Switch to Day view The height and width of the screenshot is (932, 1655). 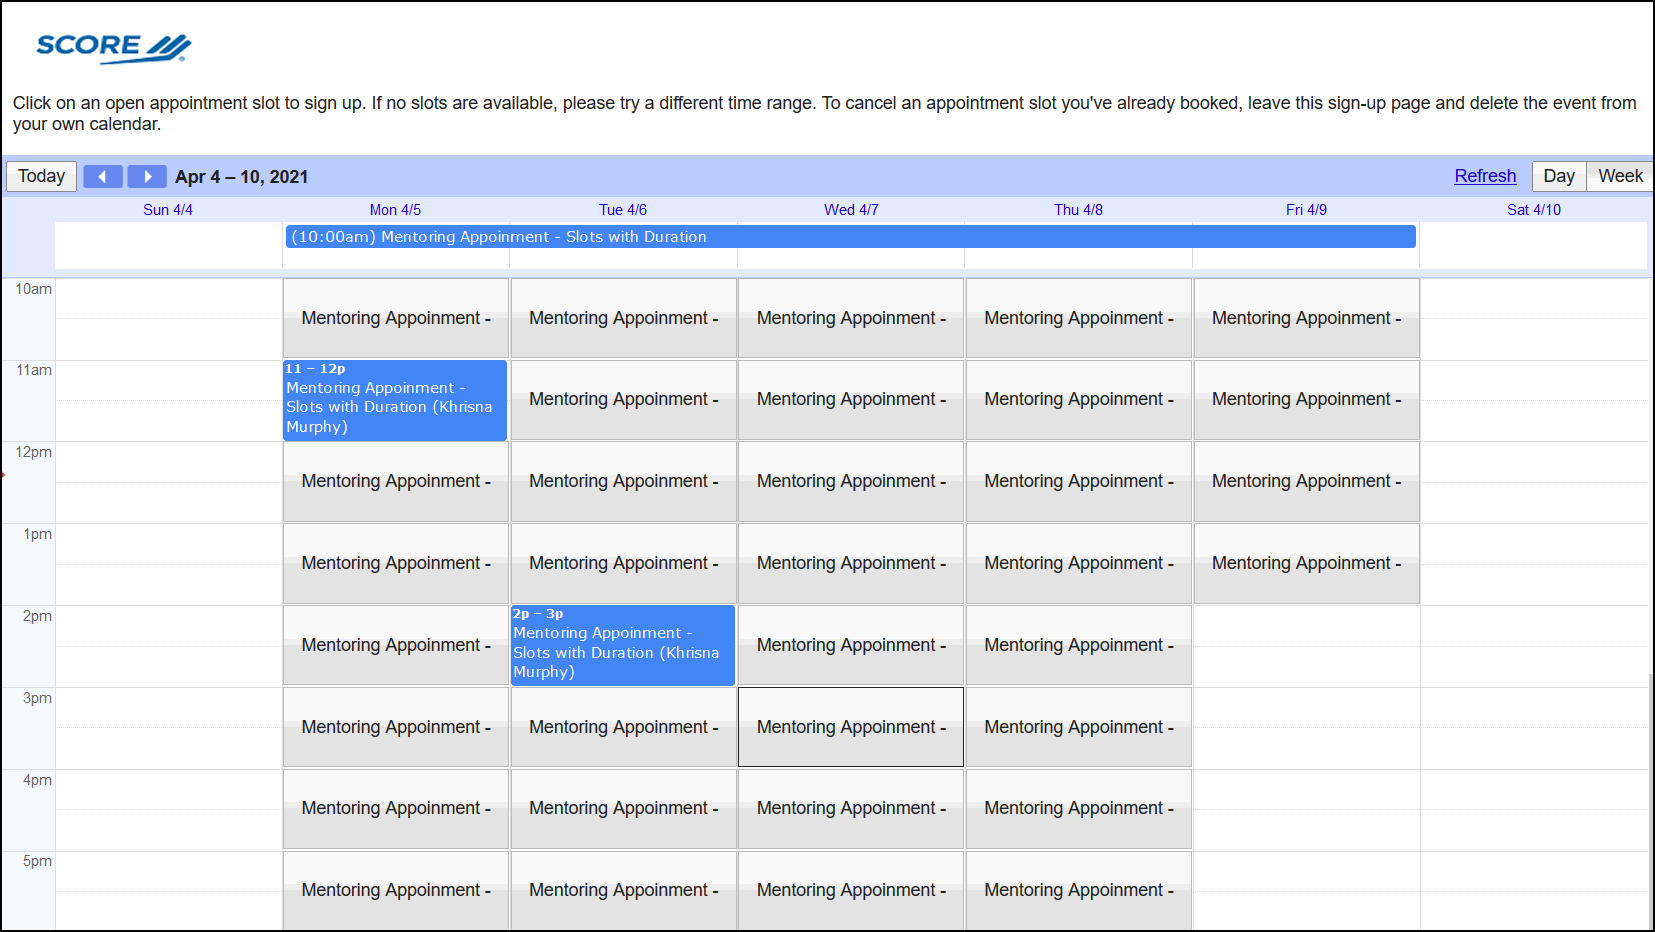pyautogui.click(x=1558, y=176)
